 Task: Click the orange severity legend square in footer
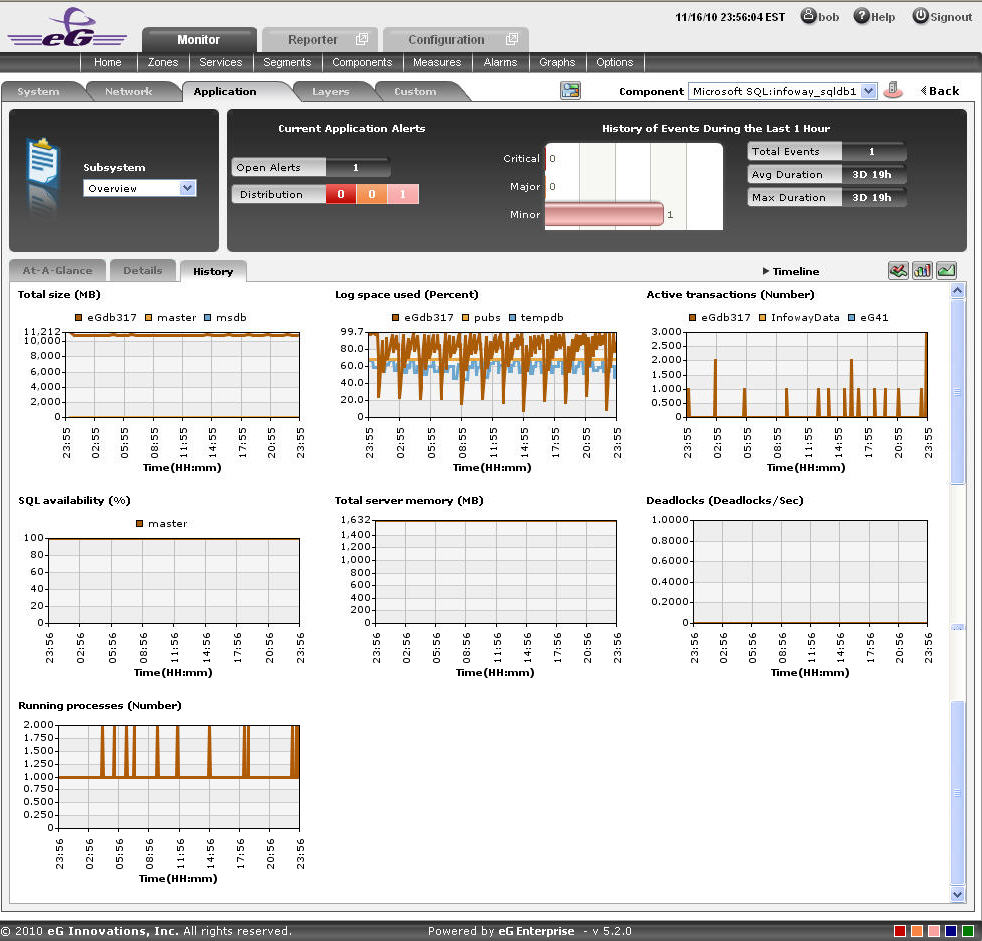click(917, 931)
